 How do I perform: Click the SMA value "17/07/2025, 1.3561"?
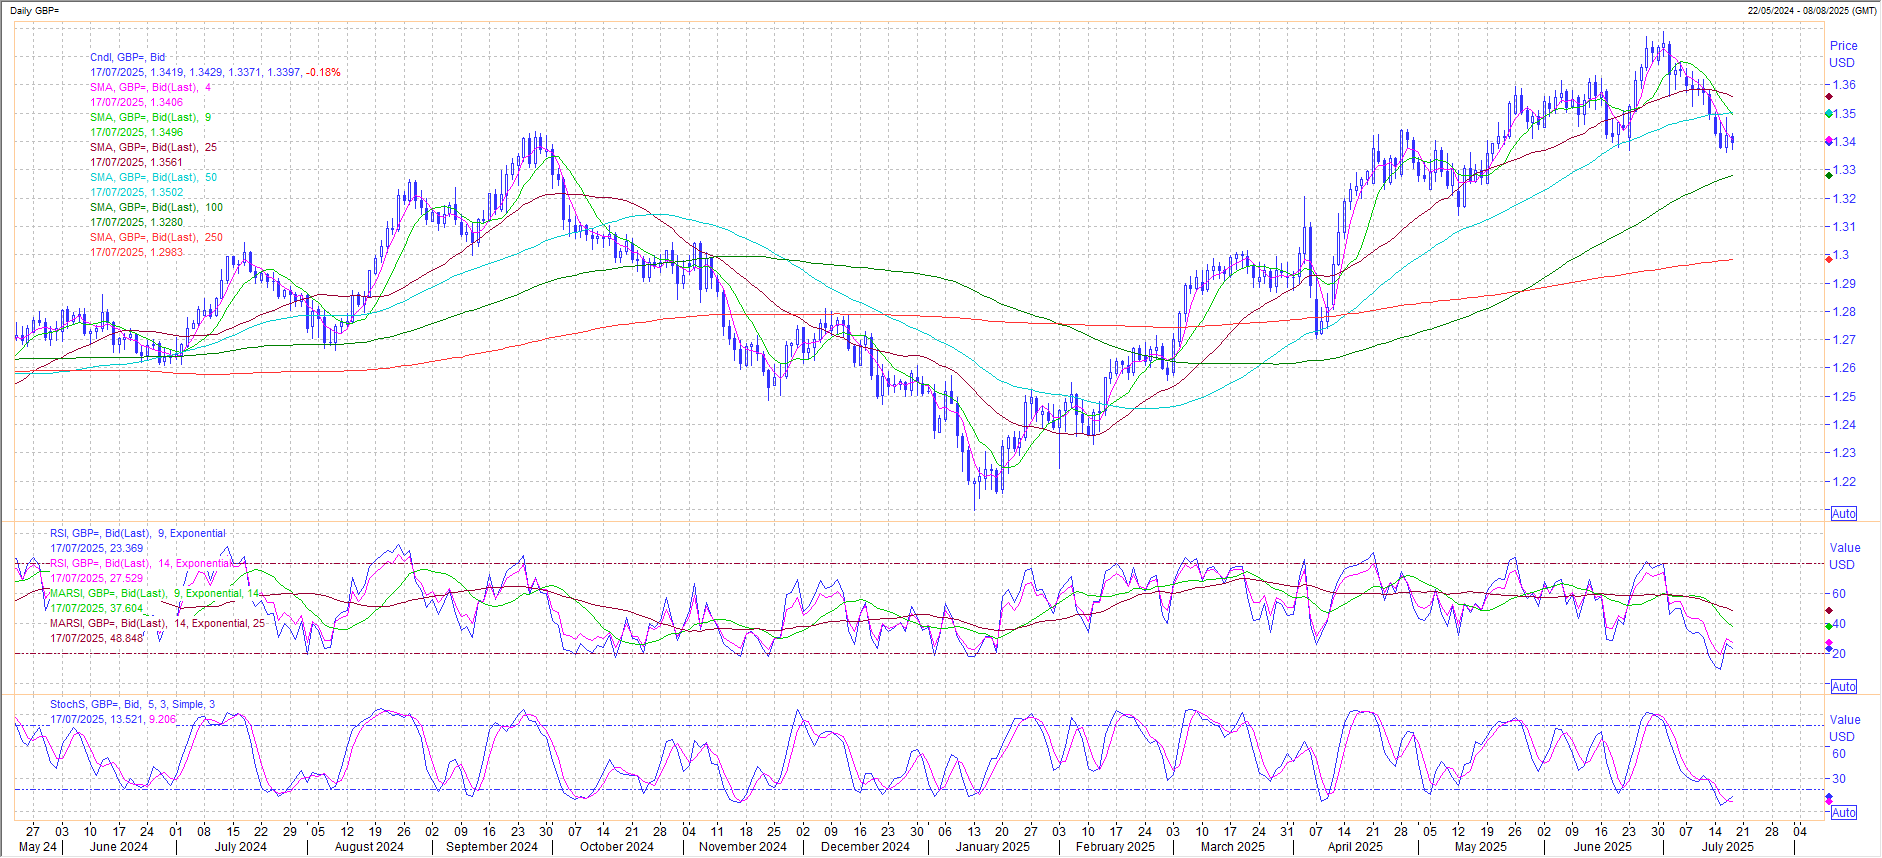(136, 162)
